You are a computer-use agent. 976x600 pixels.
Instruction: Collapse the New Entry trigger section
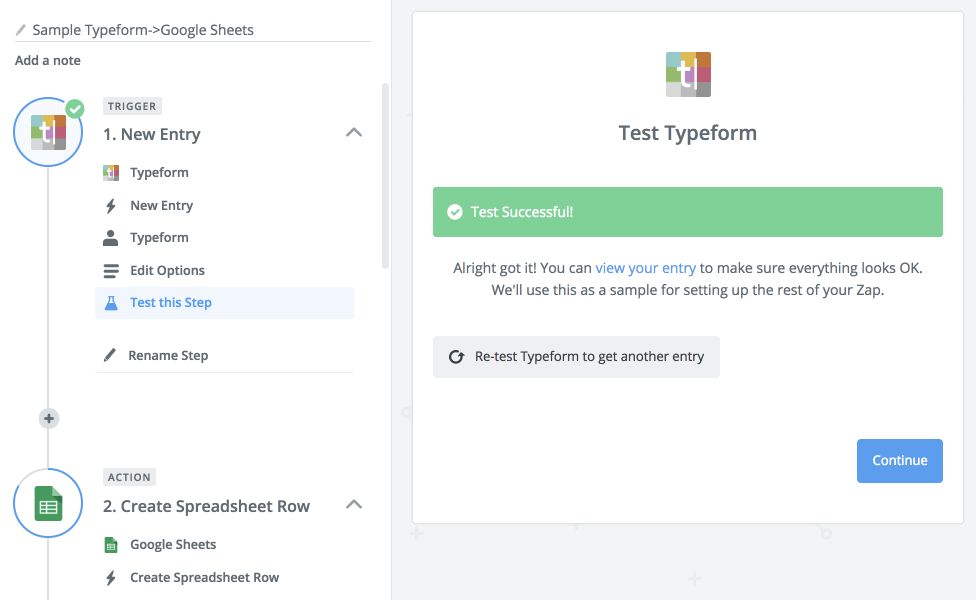[353, 133]
